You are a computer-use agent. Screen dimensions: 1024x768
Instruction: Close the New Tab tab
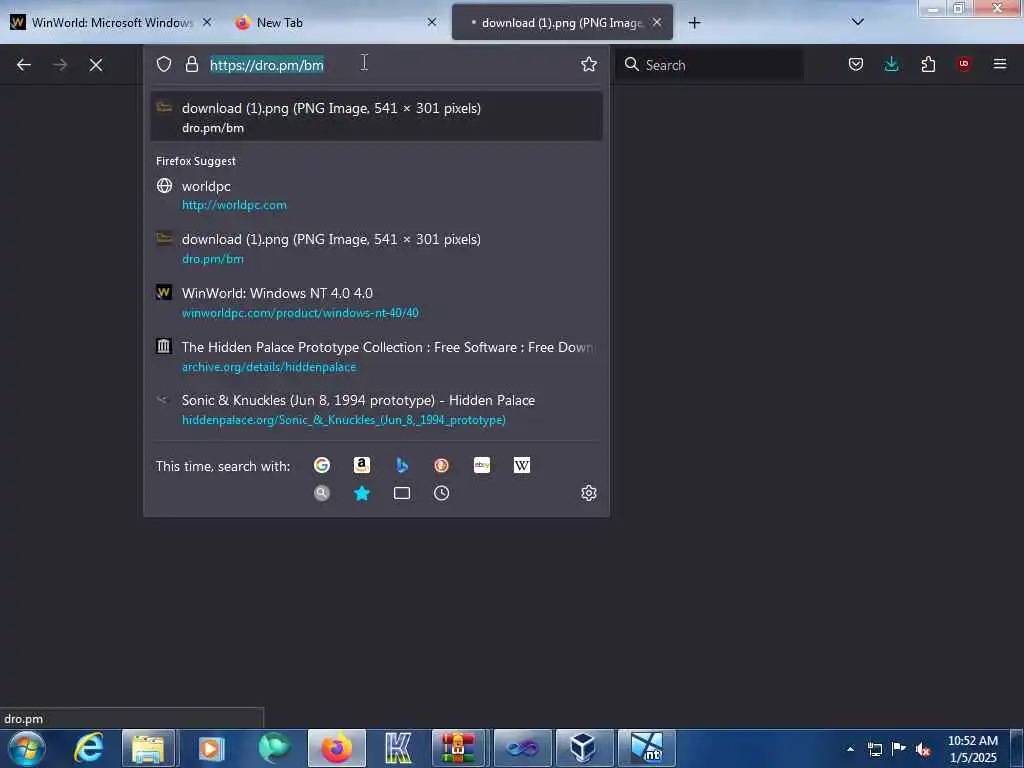(432, 22)
